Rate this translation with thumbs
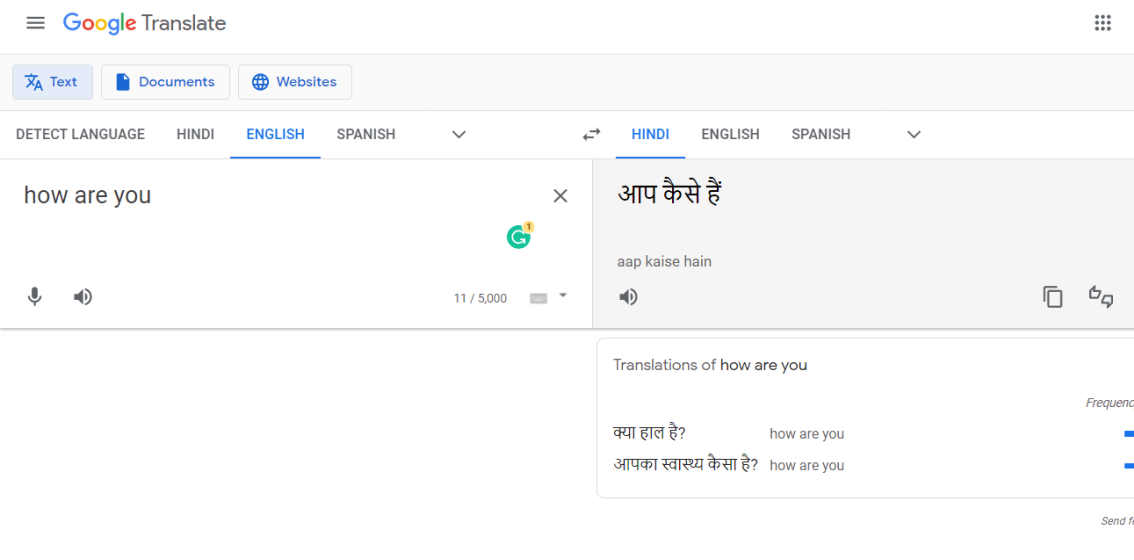This screenshot has height=560, width=1134. click(1101, 297)
